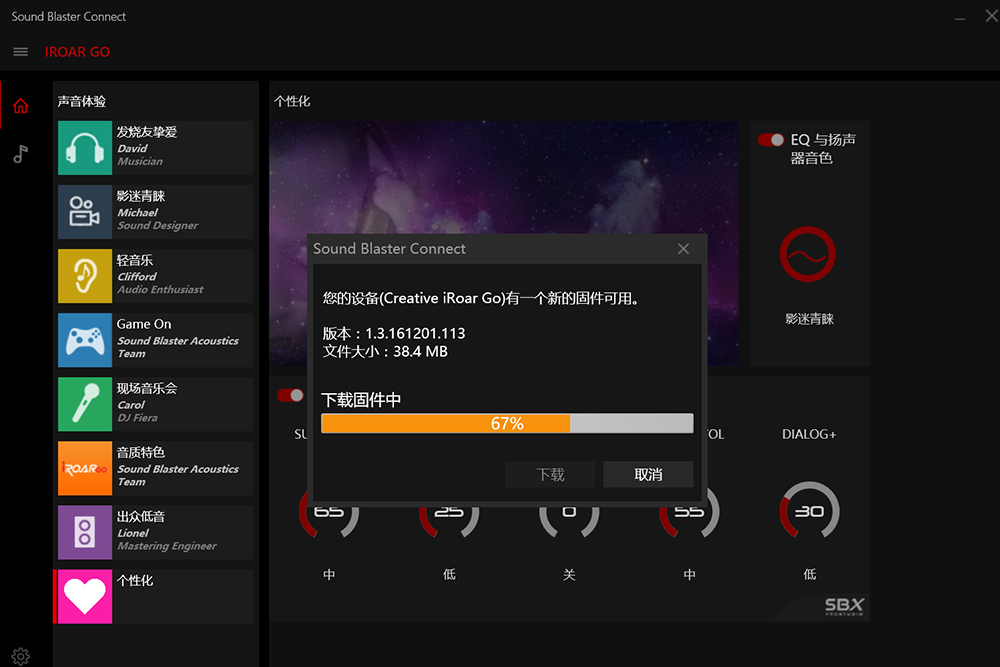Viewport: 1000px width, 667px height.
Task: Select the gamepad Game On icon
Action: click(x=85, y=340)
